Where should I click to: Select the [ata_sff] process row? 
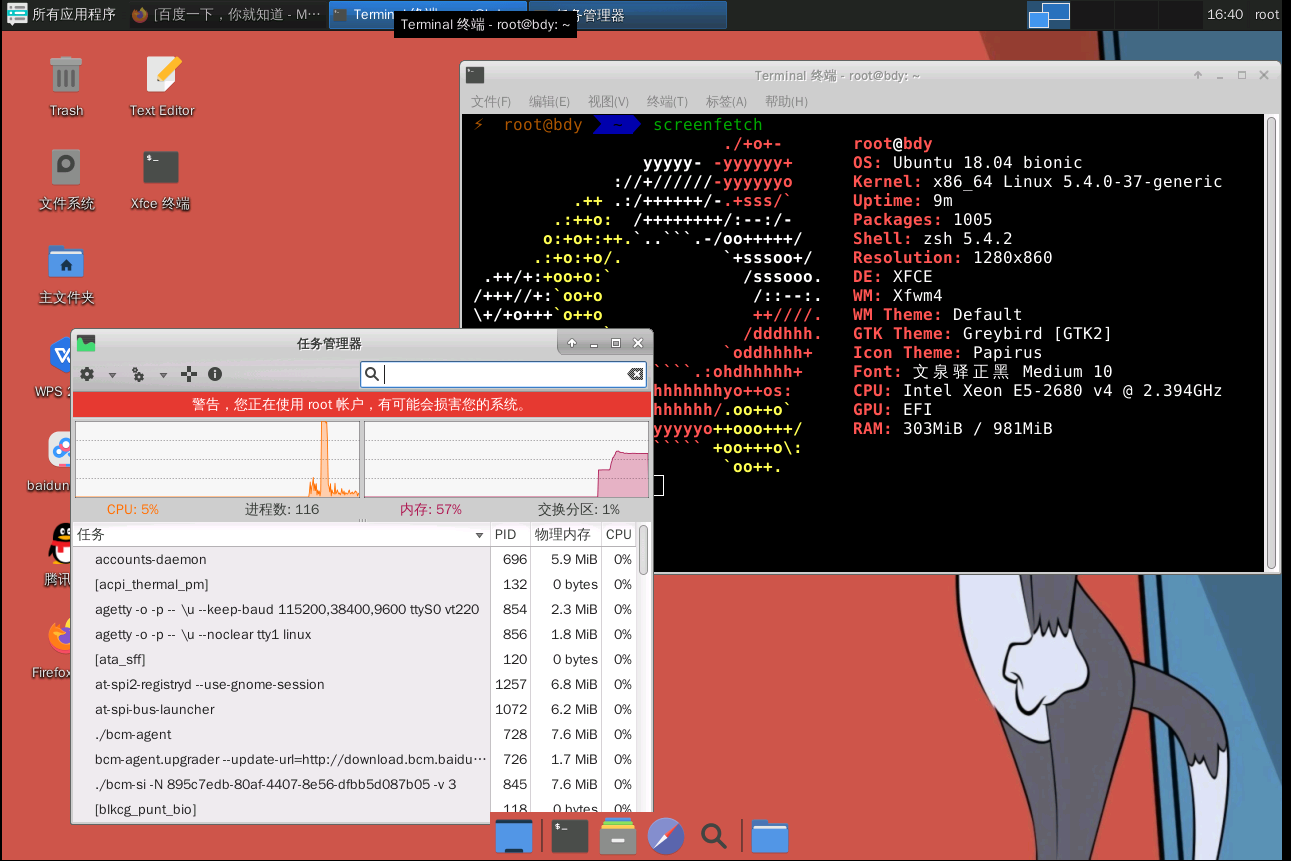(x=354, y=659)
